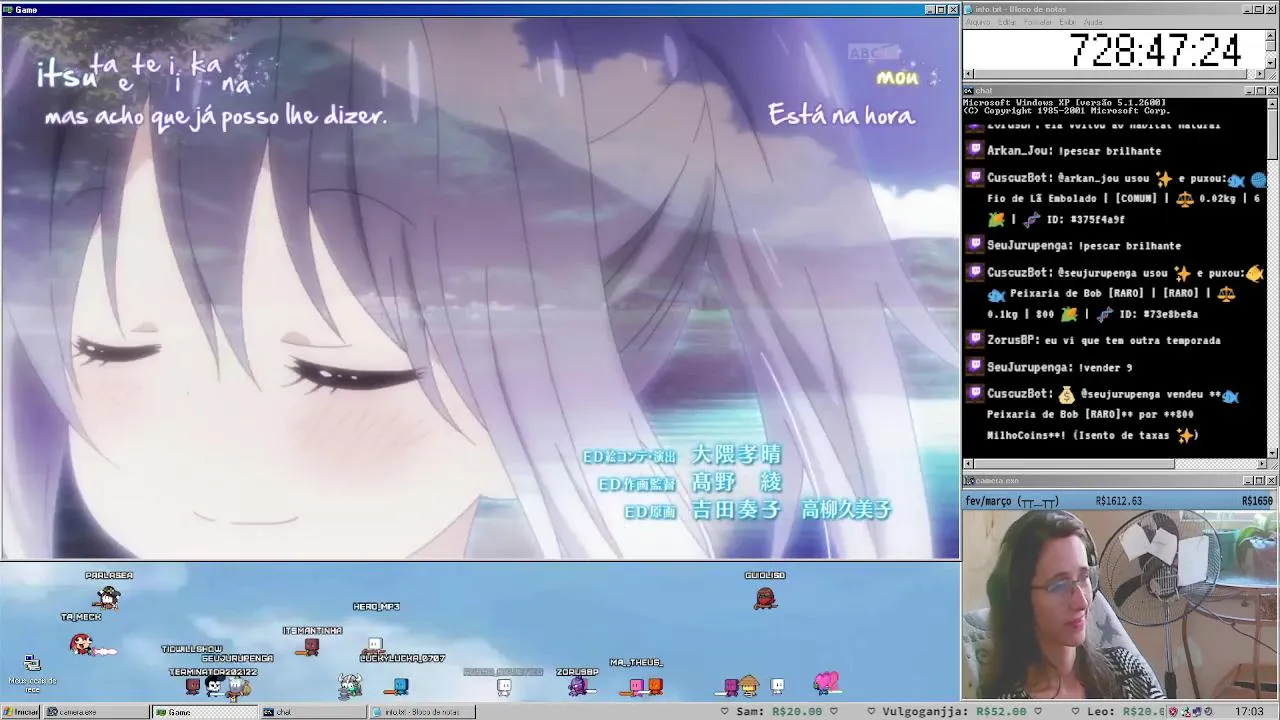Screen dimensions: 1280x720
Task: Click the pink heart avatar character
Action: (x=826, y=682)
